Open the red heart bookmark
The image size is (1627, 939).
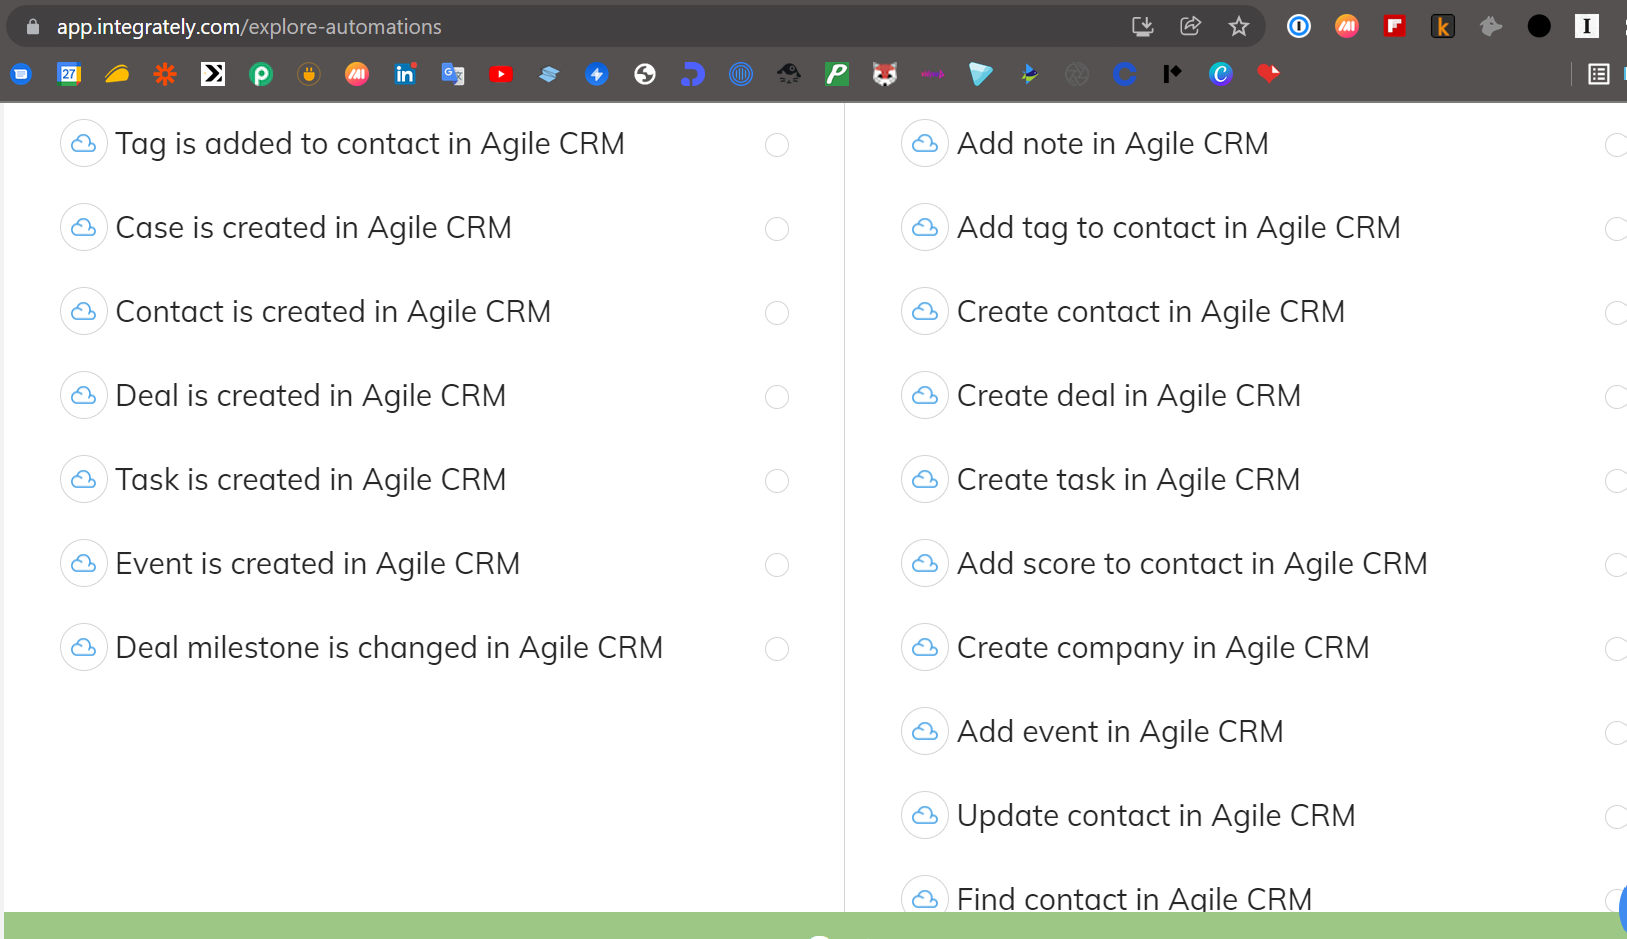point(1269,74)
